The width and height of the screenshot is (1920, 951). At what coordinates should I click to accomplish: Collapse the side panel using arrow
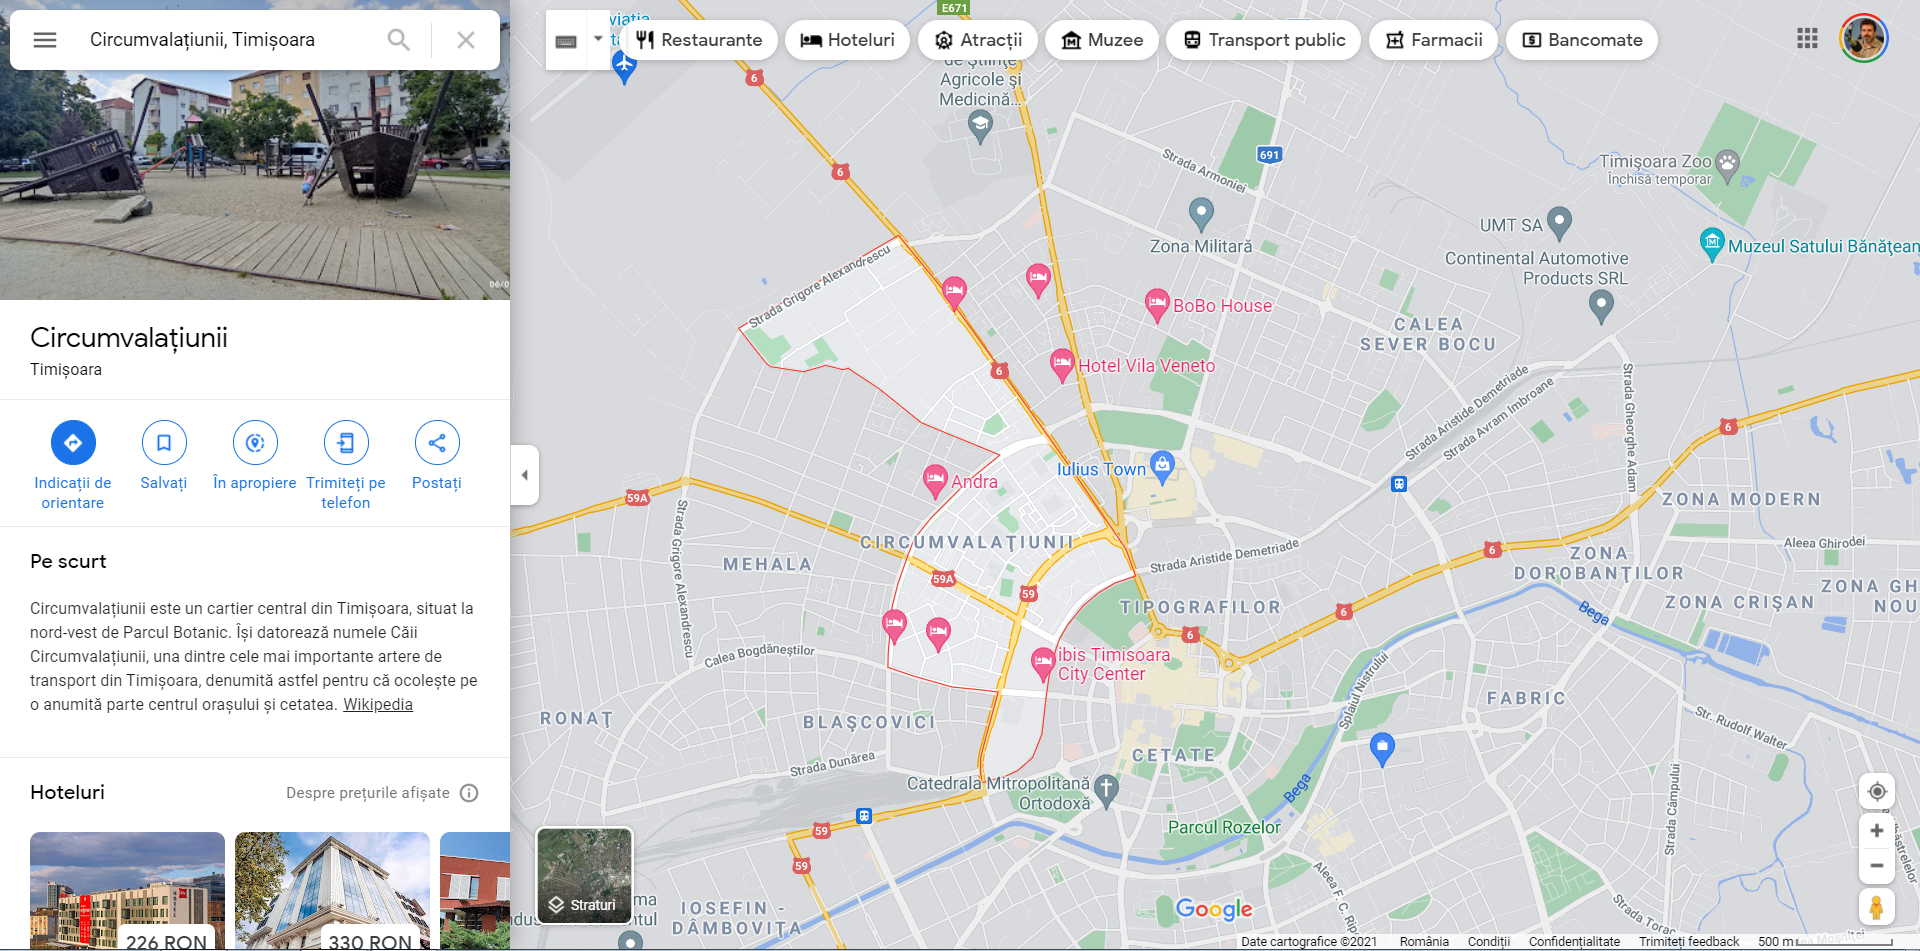click(524, 475)
